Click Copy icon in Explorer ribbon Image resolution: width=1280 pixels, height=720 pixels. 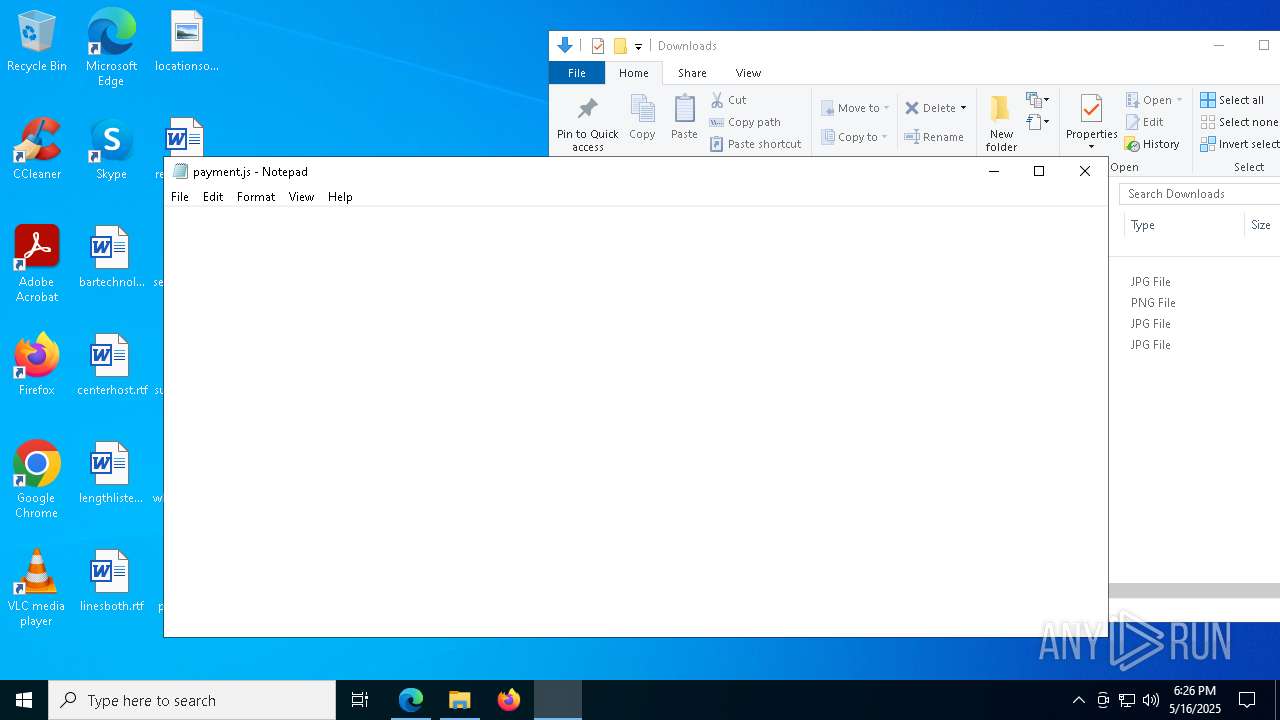point(642,117)
